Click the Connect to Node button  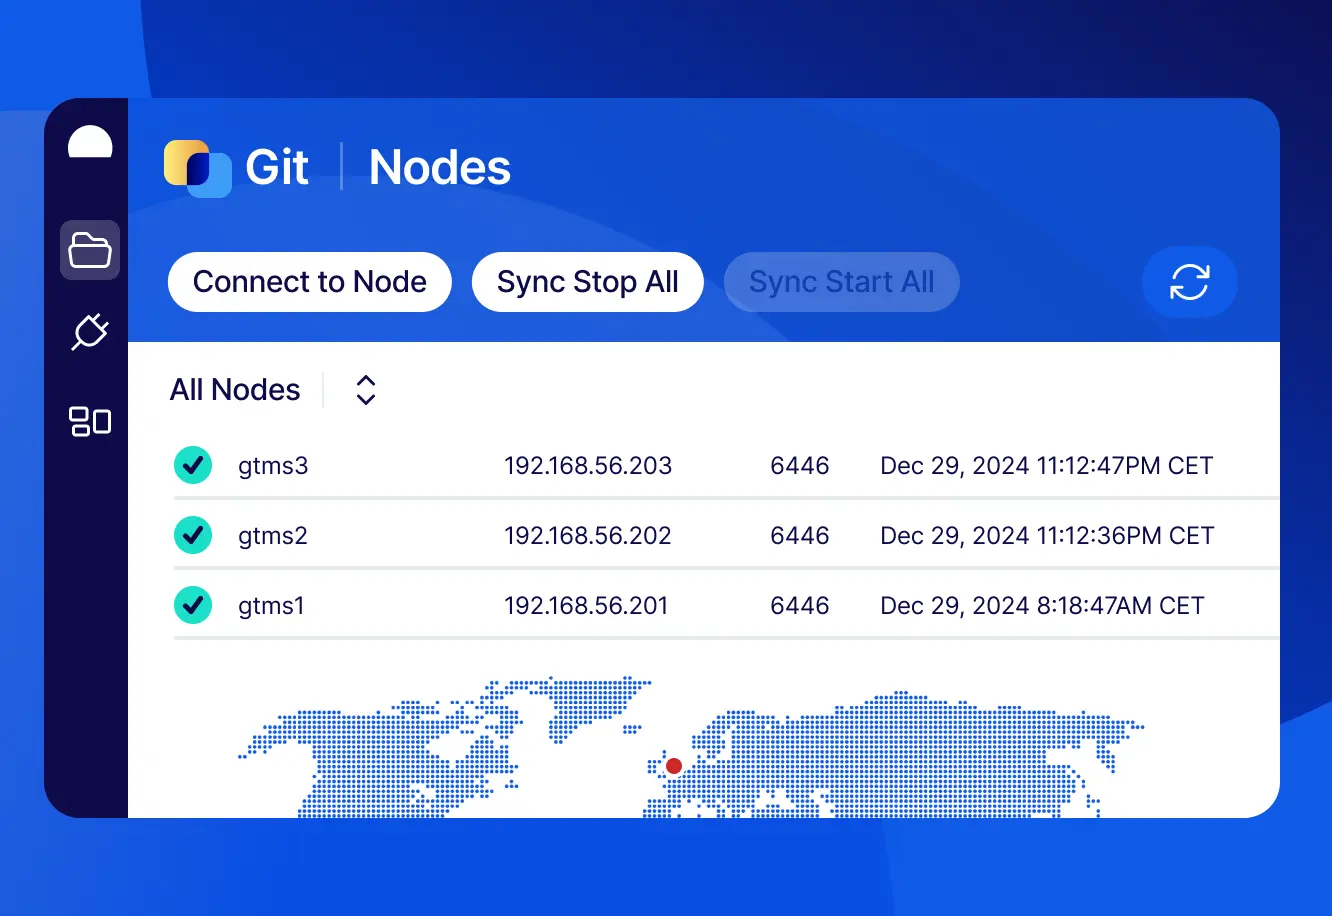click(310, 282)
